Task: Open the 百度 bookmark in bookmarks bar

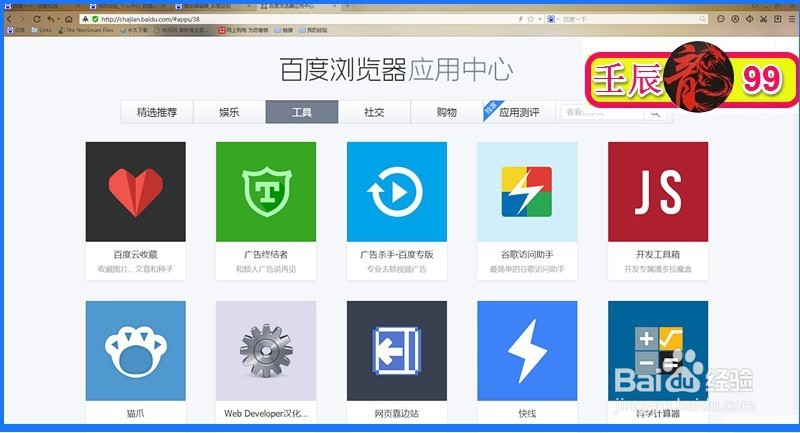Action: click(x=15, y=30)
